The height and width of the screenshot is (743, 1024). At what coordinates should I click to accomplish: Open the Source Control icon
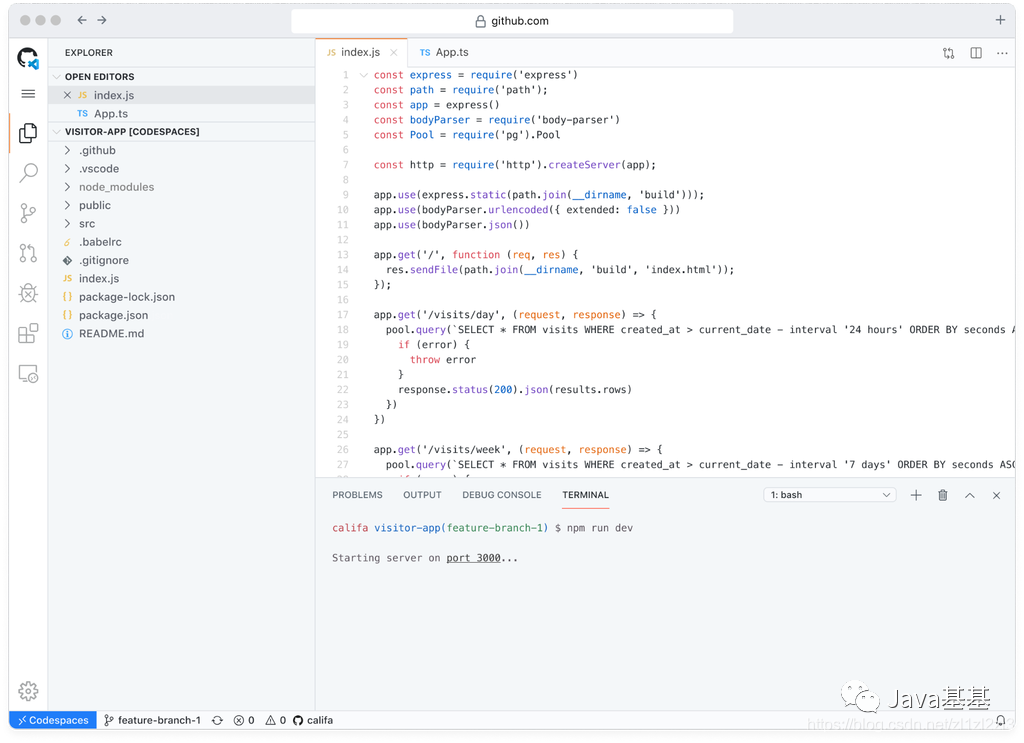click(28, 213)
